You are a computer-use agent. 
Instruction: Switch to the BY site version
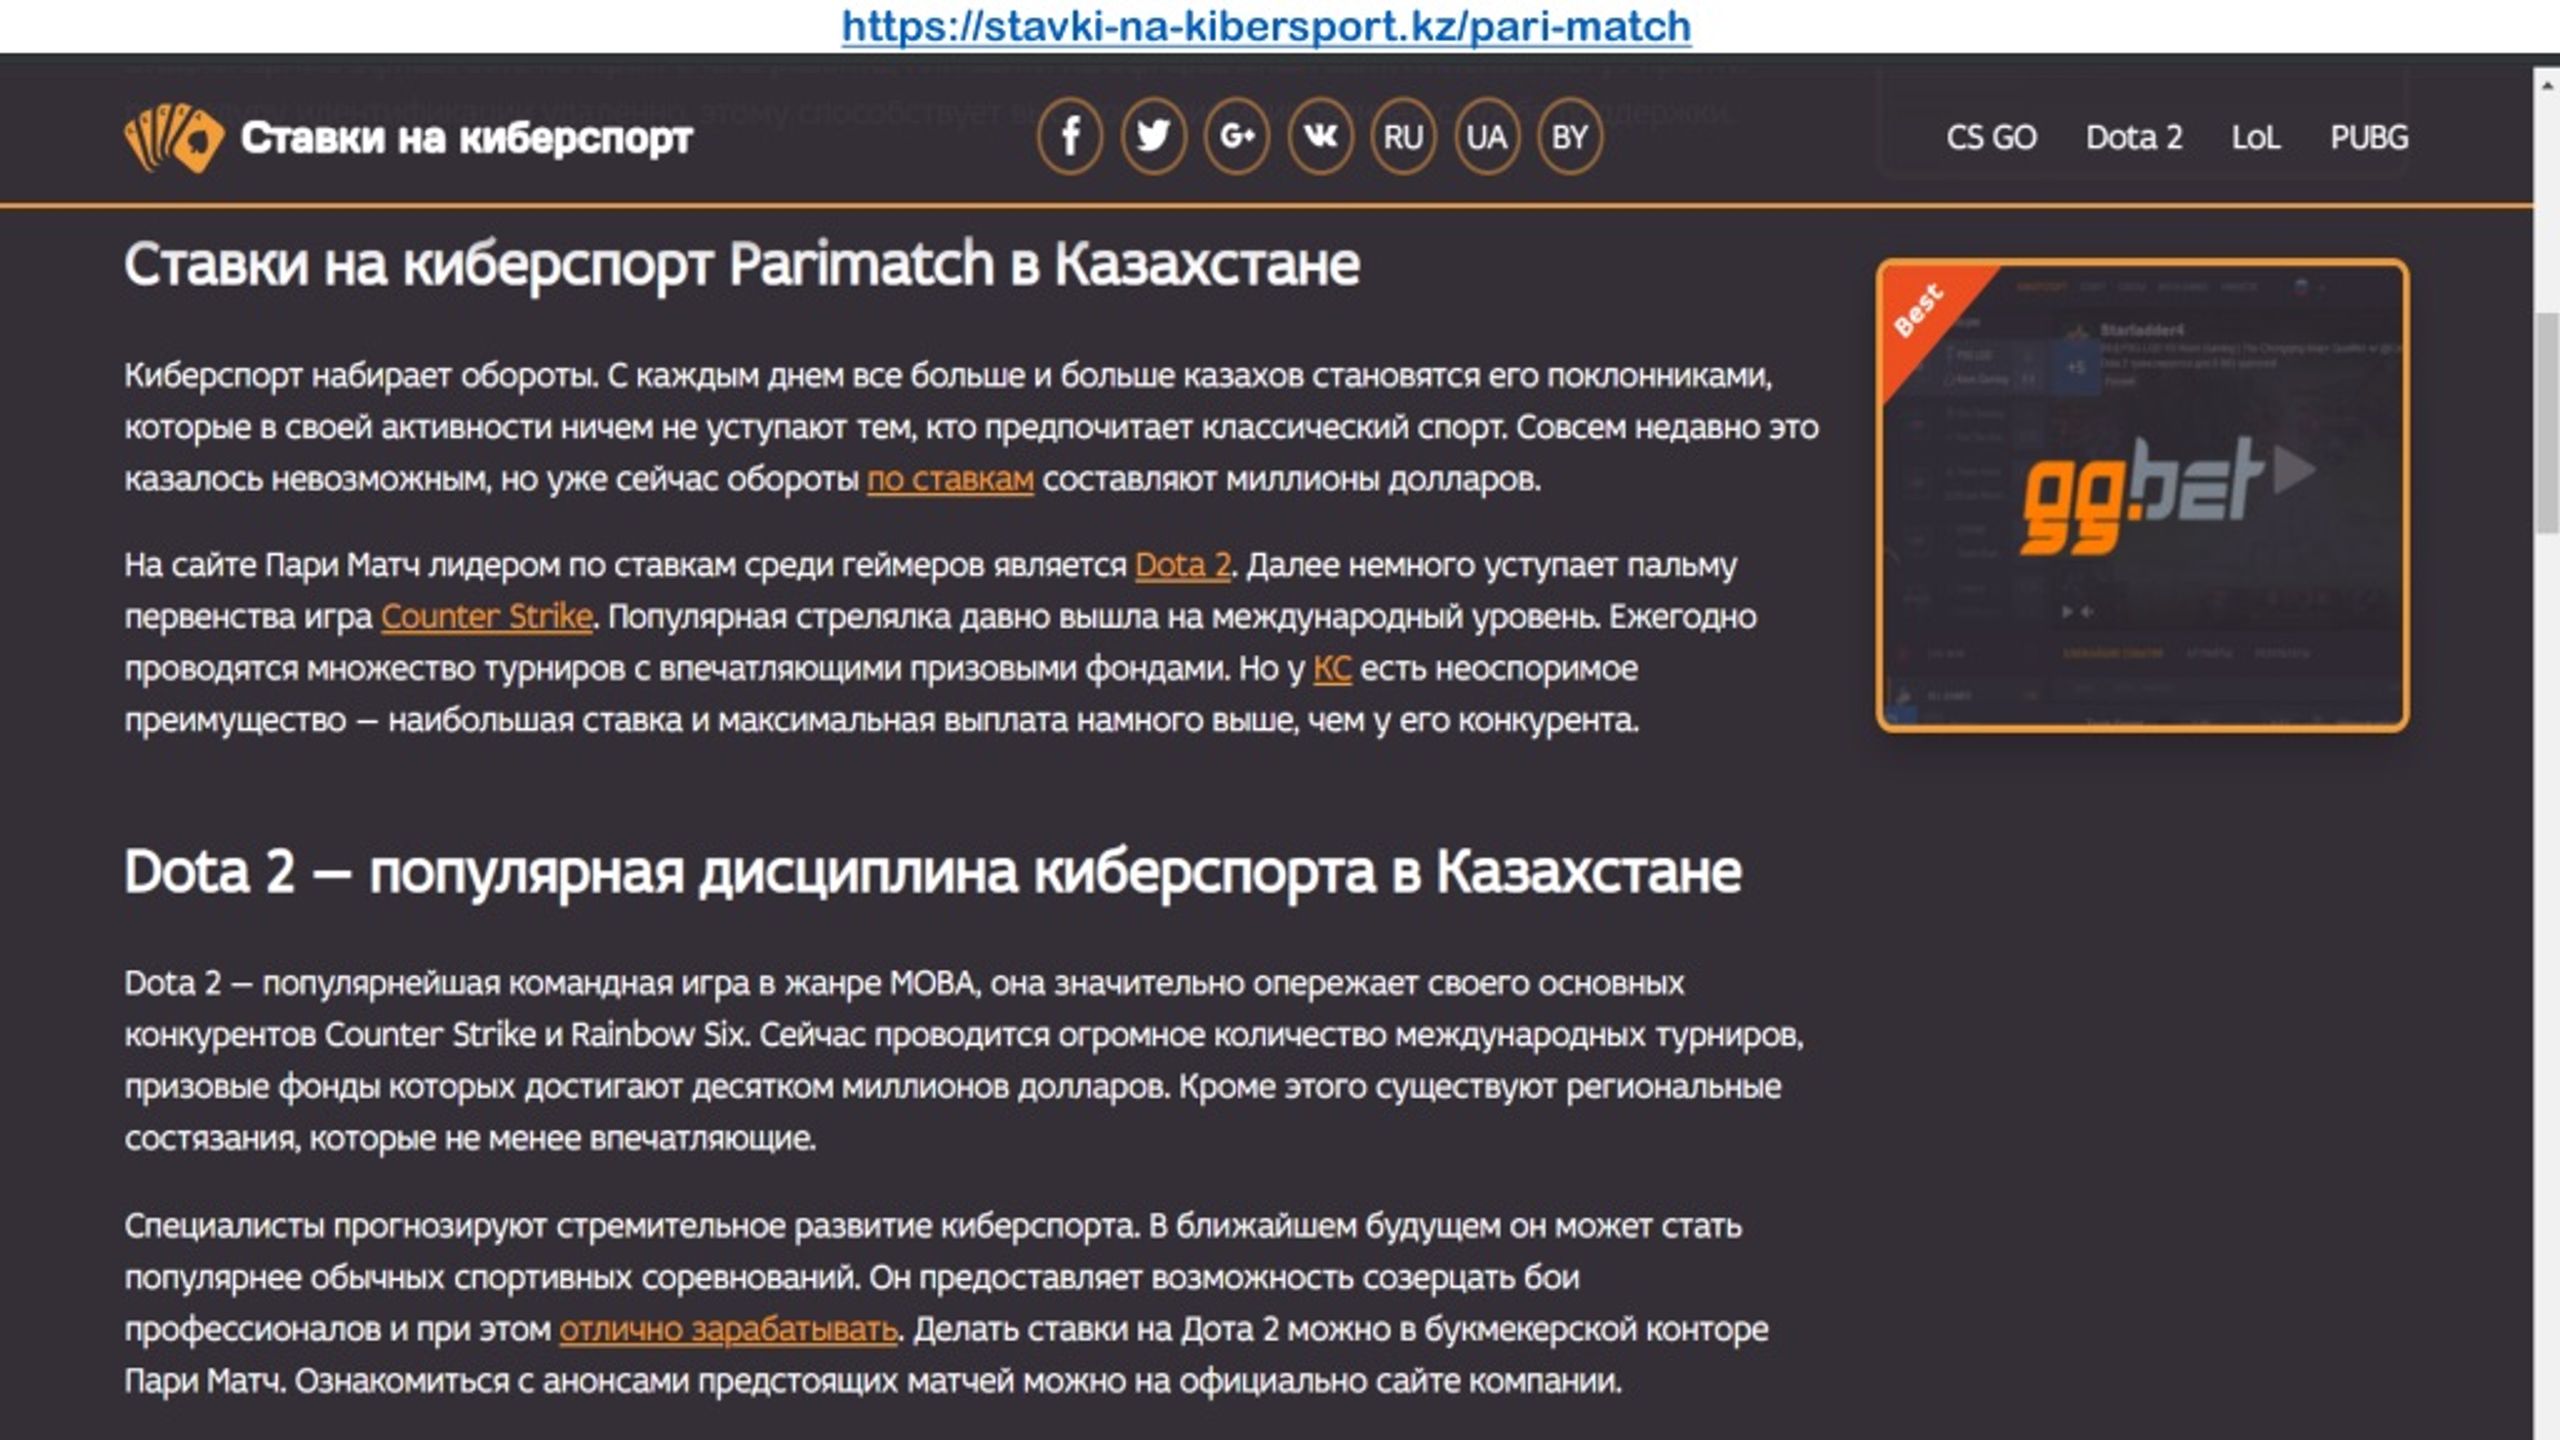point(1569,136)
